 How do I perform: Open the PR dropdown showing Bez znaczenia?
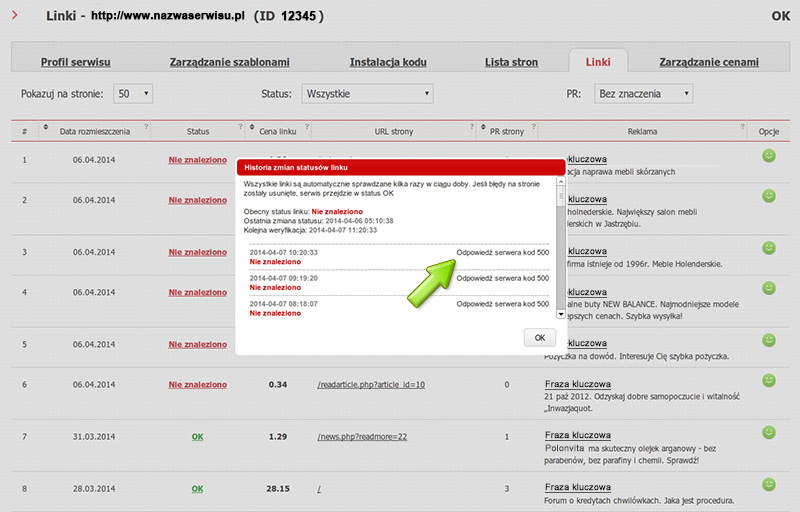tap(642, 94)
